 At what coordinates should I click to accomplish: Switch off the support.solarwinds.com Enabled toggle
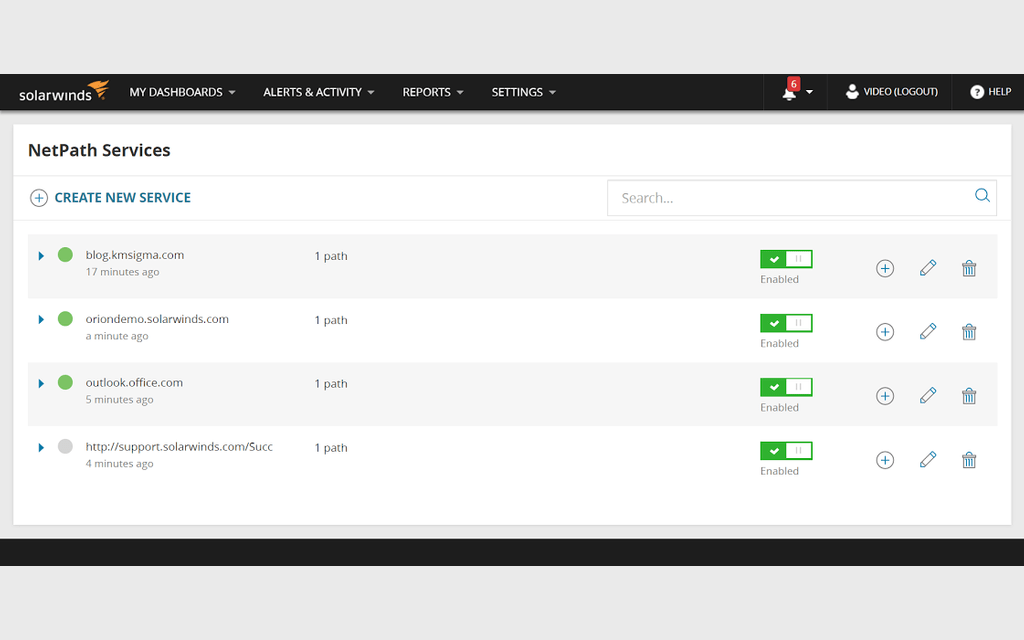pos(786,451)
